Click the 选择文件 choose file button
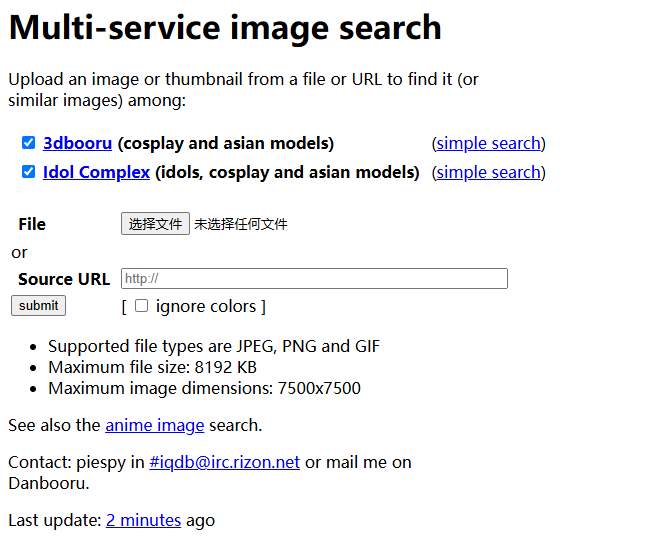 (155, 224)
